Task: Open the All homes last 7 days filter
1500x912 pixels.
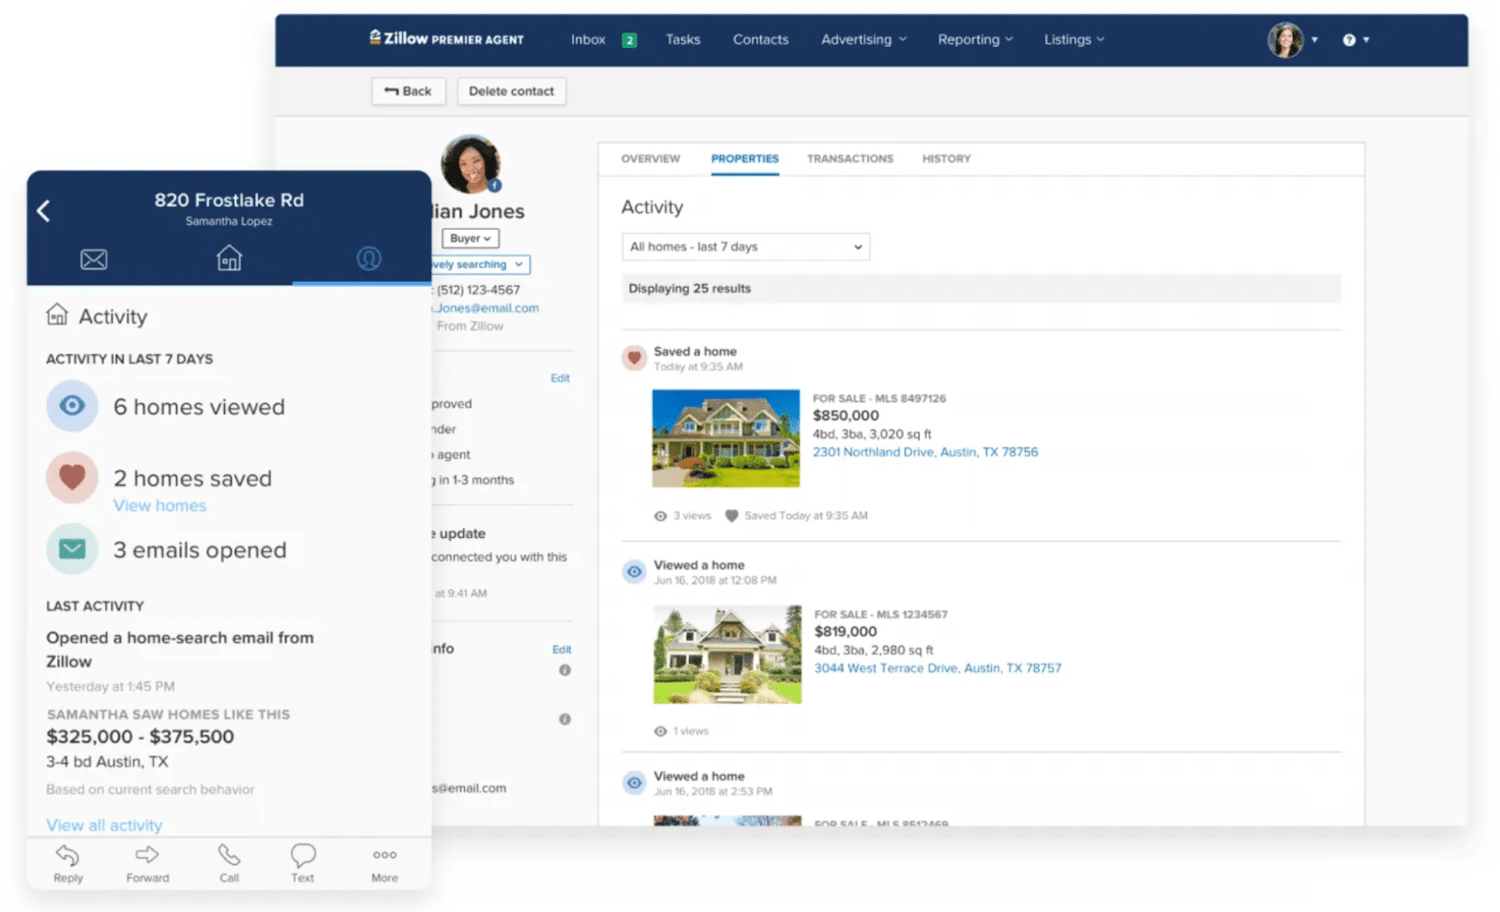Action: tap(745, 246)
